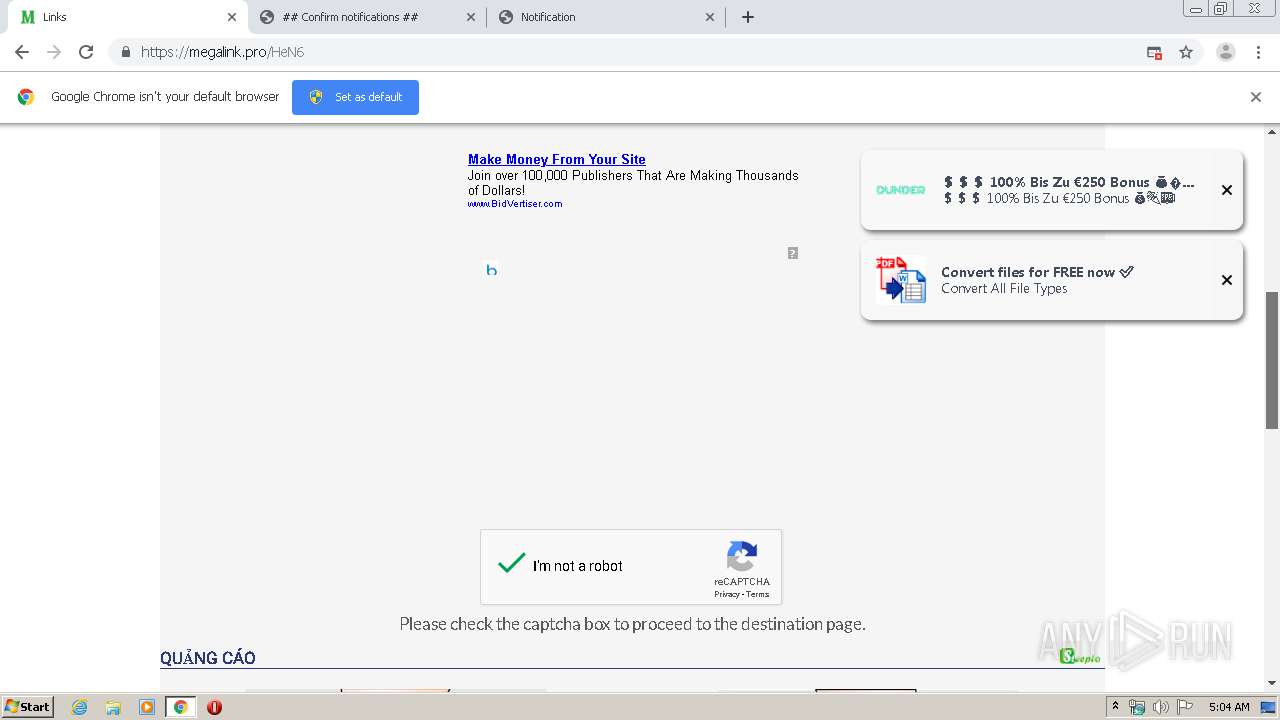Toggle the I'm not a robot checkbox
This screenshot has width=1280, height=720.
tap(512, 564)
